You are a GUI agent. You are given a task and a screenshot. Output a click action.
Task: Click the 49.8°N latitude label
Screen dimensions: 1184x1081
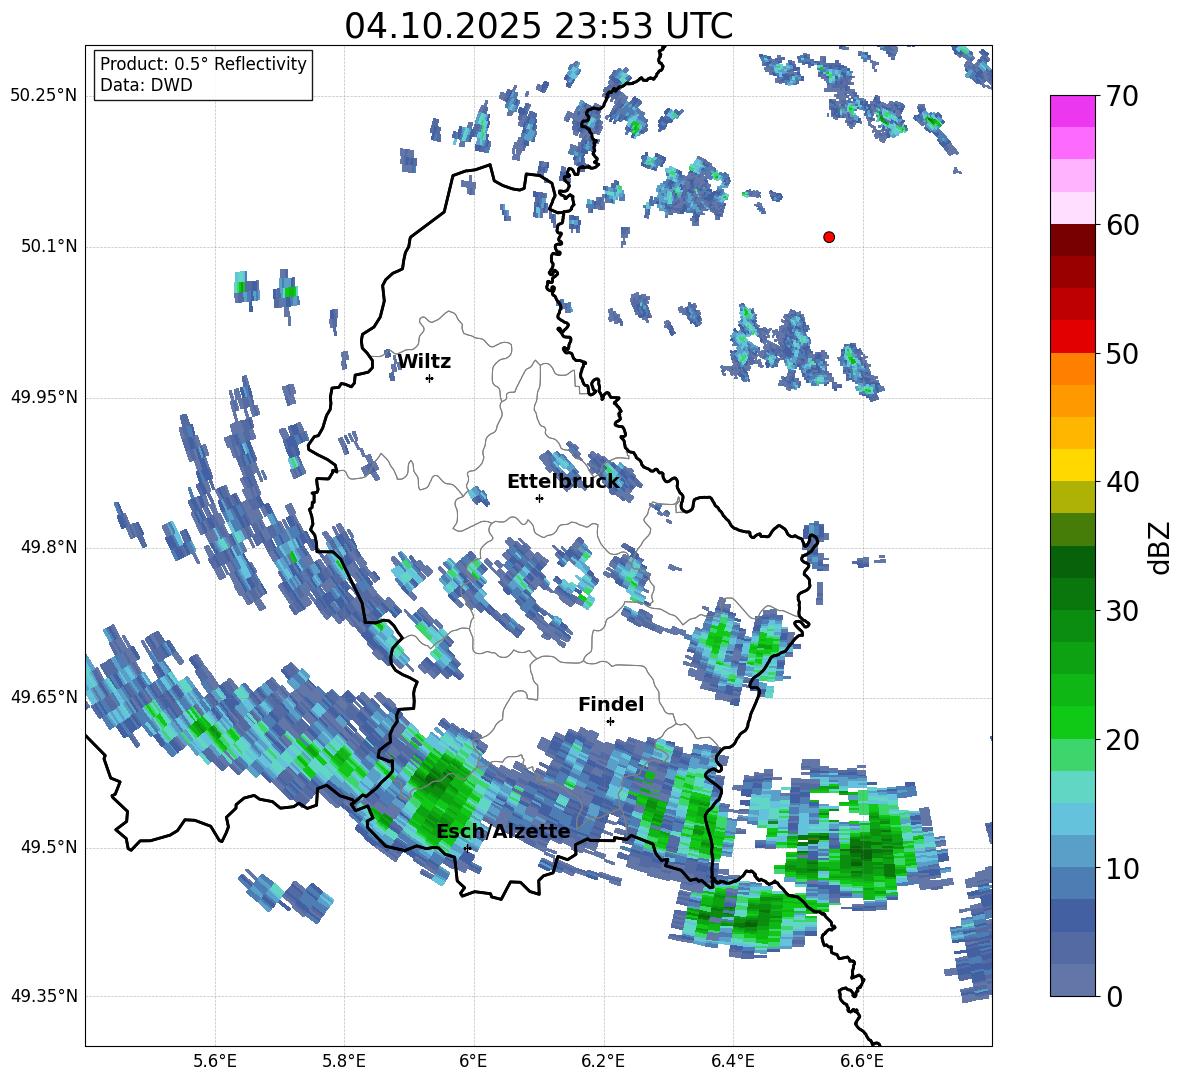click(x=49, y=547)
